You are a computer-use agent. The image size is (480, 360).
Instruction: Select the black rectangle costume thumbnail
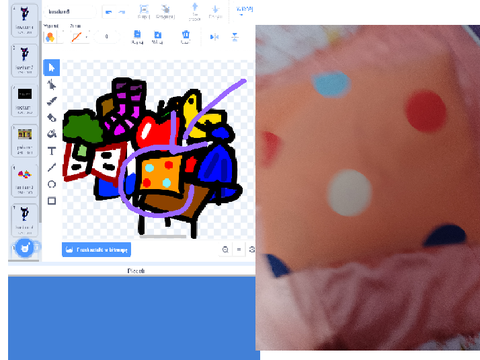(x=25, y=100)
